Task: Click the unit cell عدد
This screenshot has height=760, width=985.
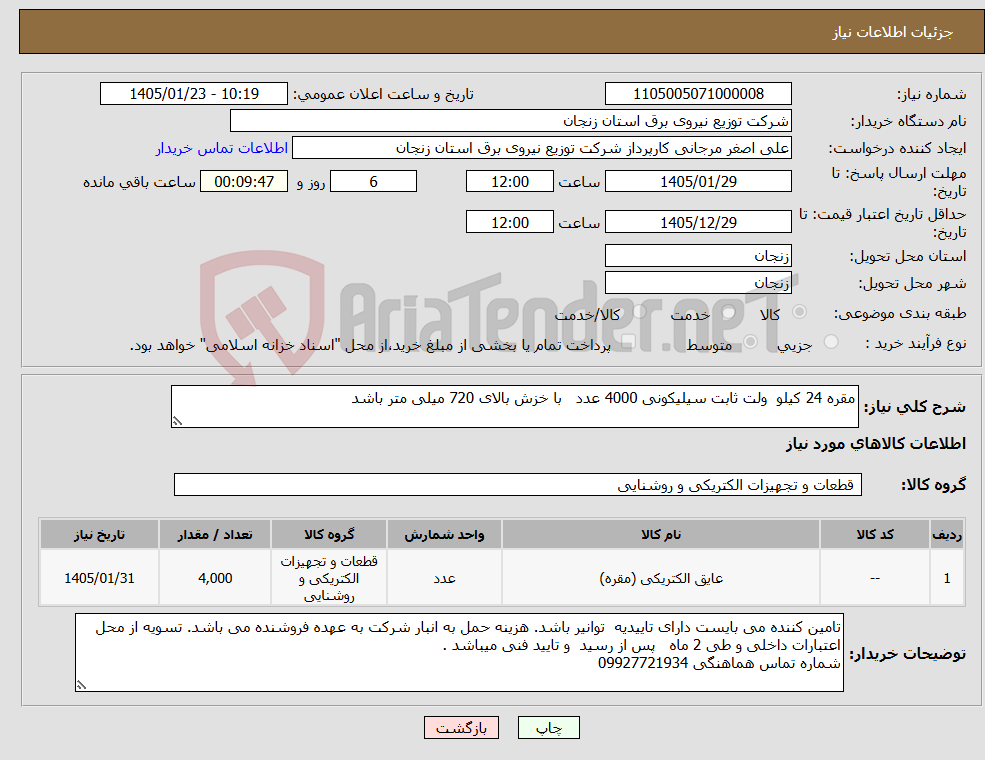Action: pos(444,578)
